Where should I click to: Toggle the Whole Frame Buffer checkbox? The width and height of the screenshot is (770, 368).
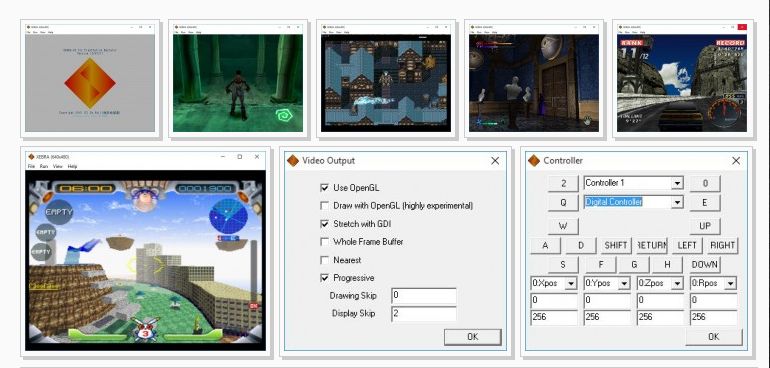point(324,242)
